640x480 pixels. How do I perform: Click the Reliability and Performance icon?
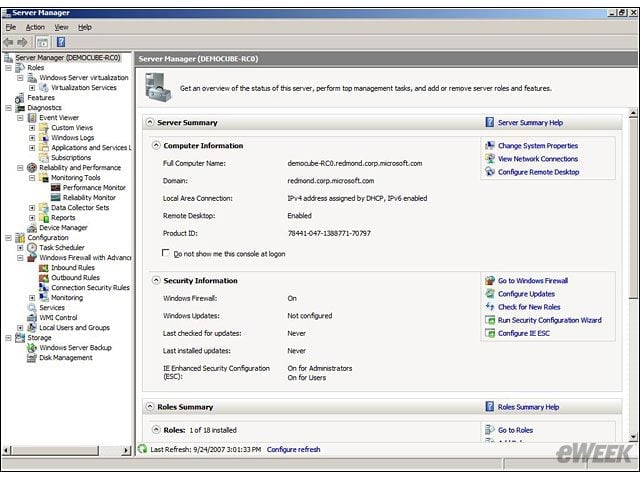tap(32, 168)
